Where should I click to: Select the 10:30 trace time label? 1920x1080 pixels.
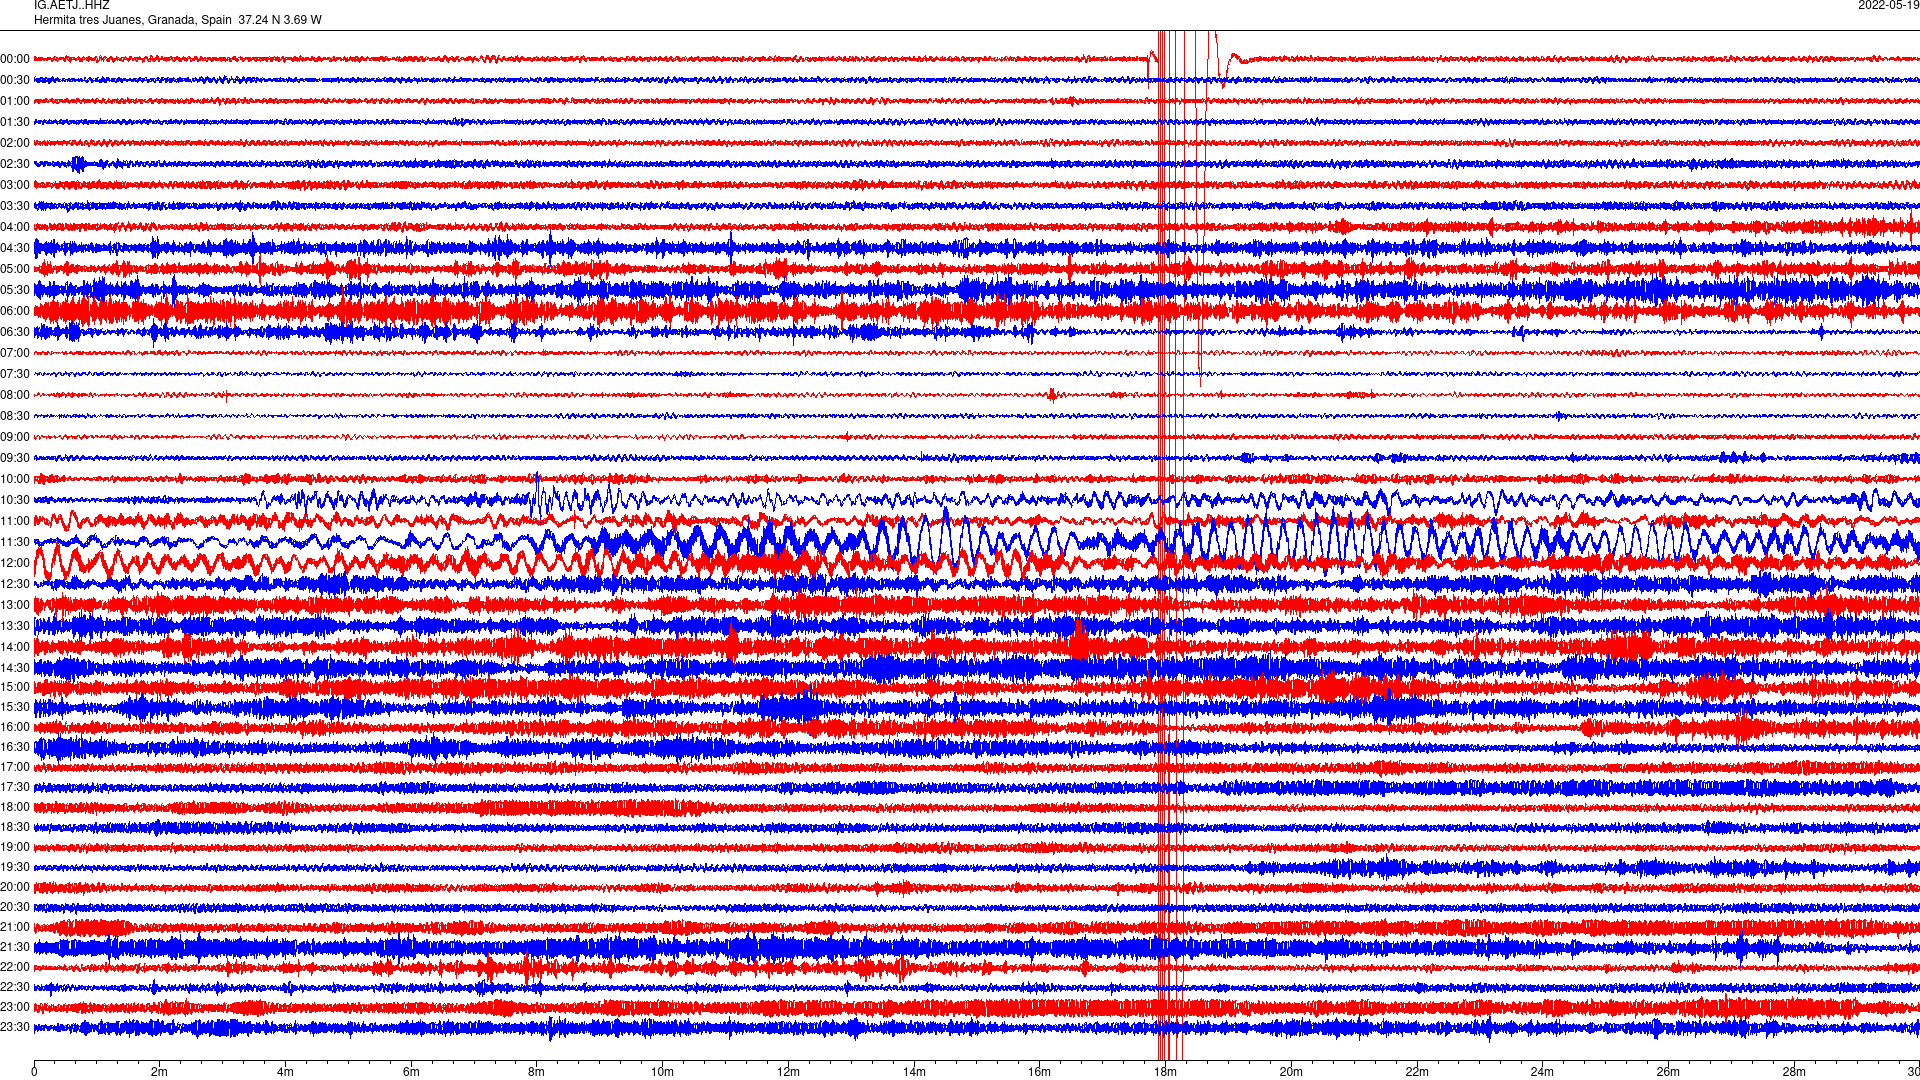point(15,500)
